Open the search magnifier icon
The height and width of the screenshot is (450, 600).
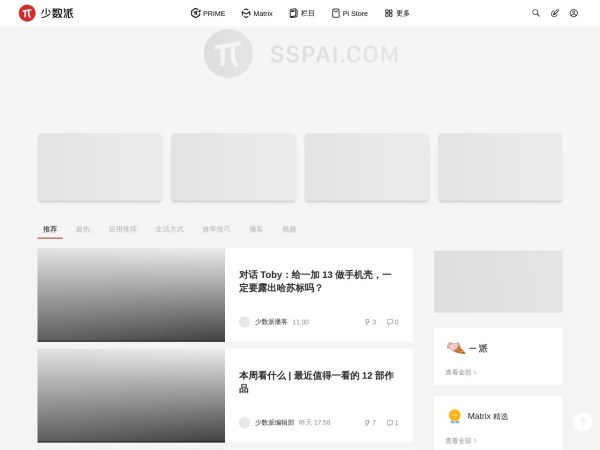click(536, 13)
